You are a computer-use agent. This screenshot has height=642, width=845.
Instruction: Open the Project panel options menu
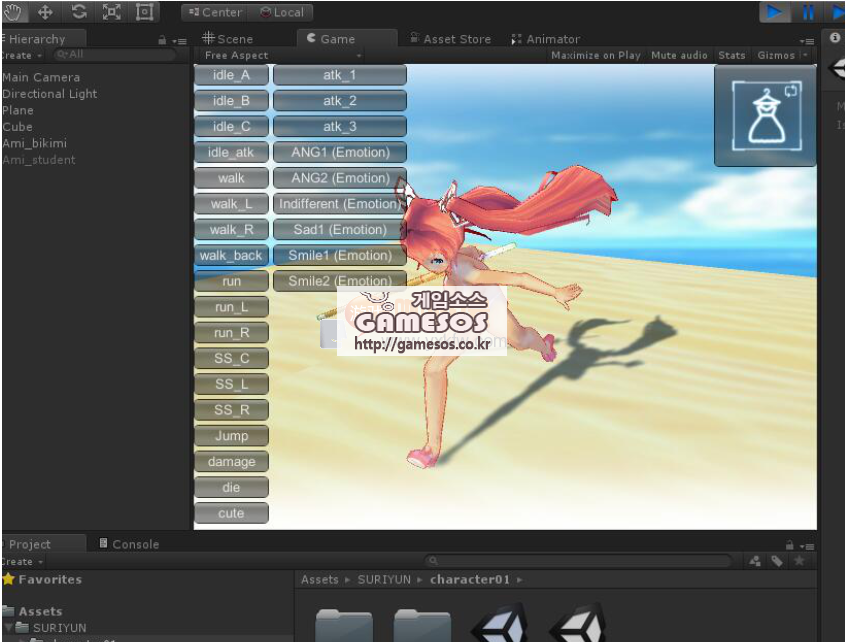click(x=807, y=546)
